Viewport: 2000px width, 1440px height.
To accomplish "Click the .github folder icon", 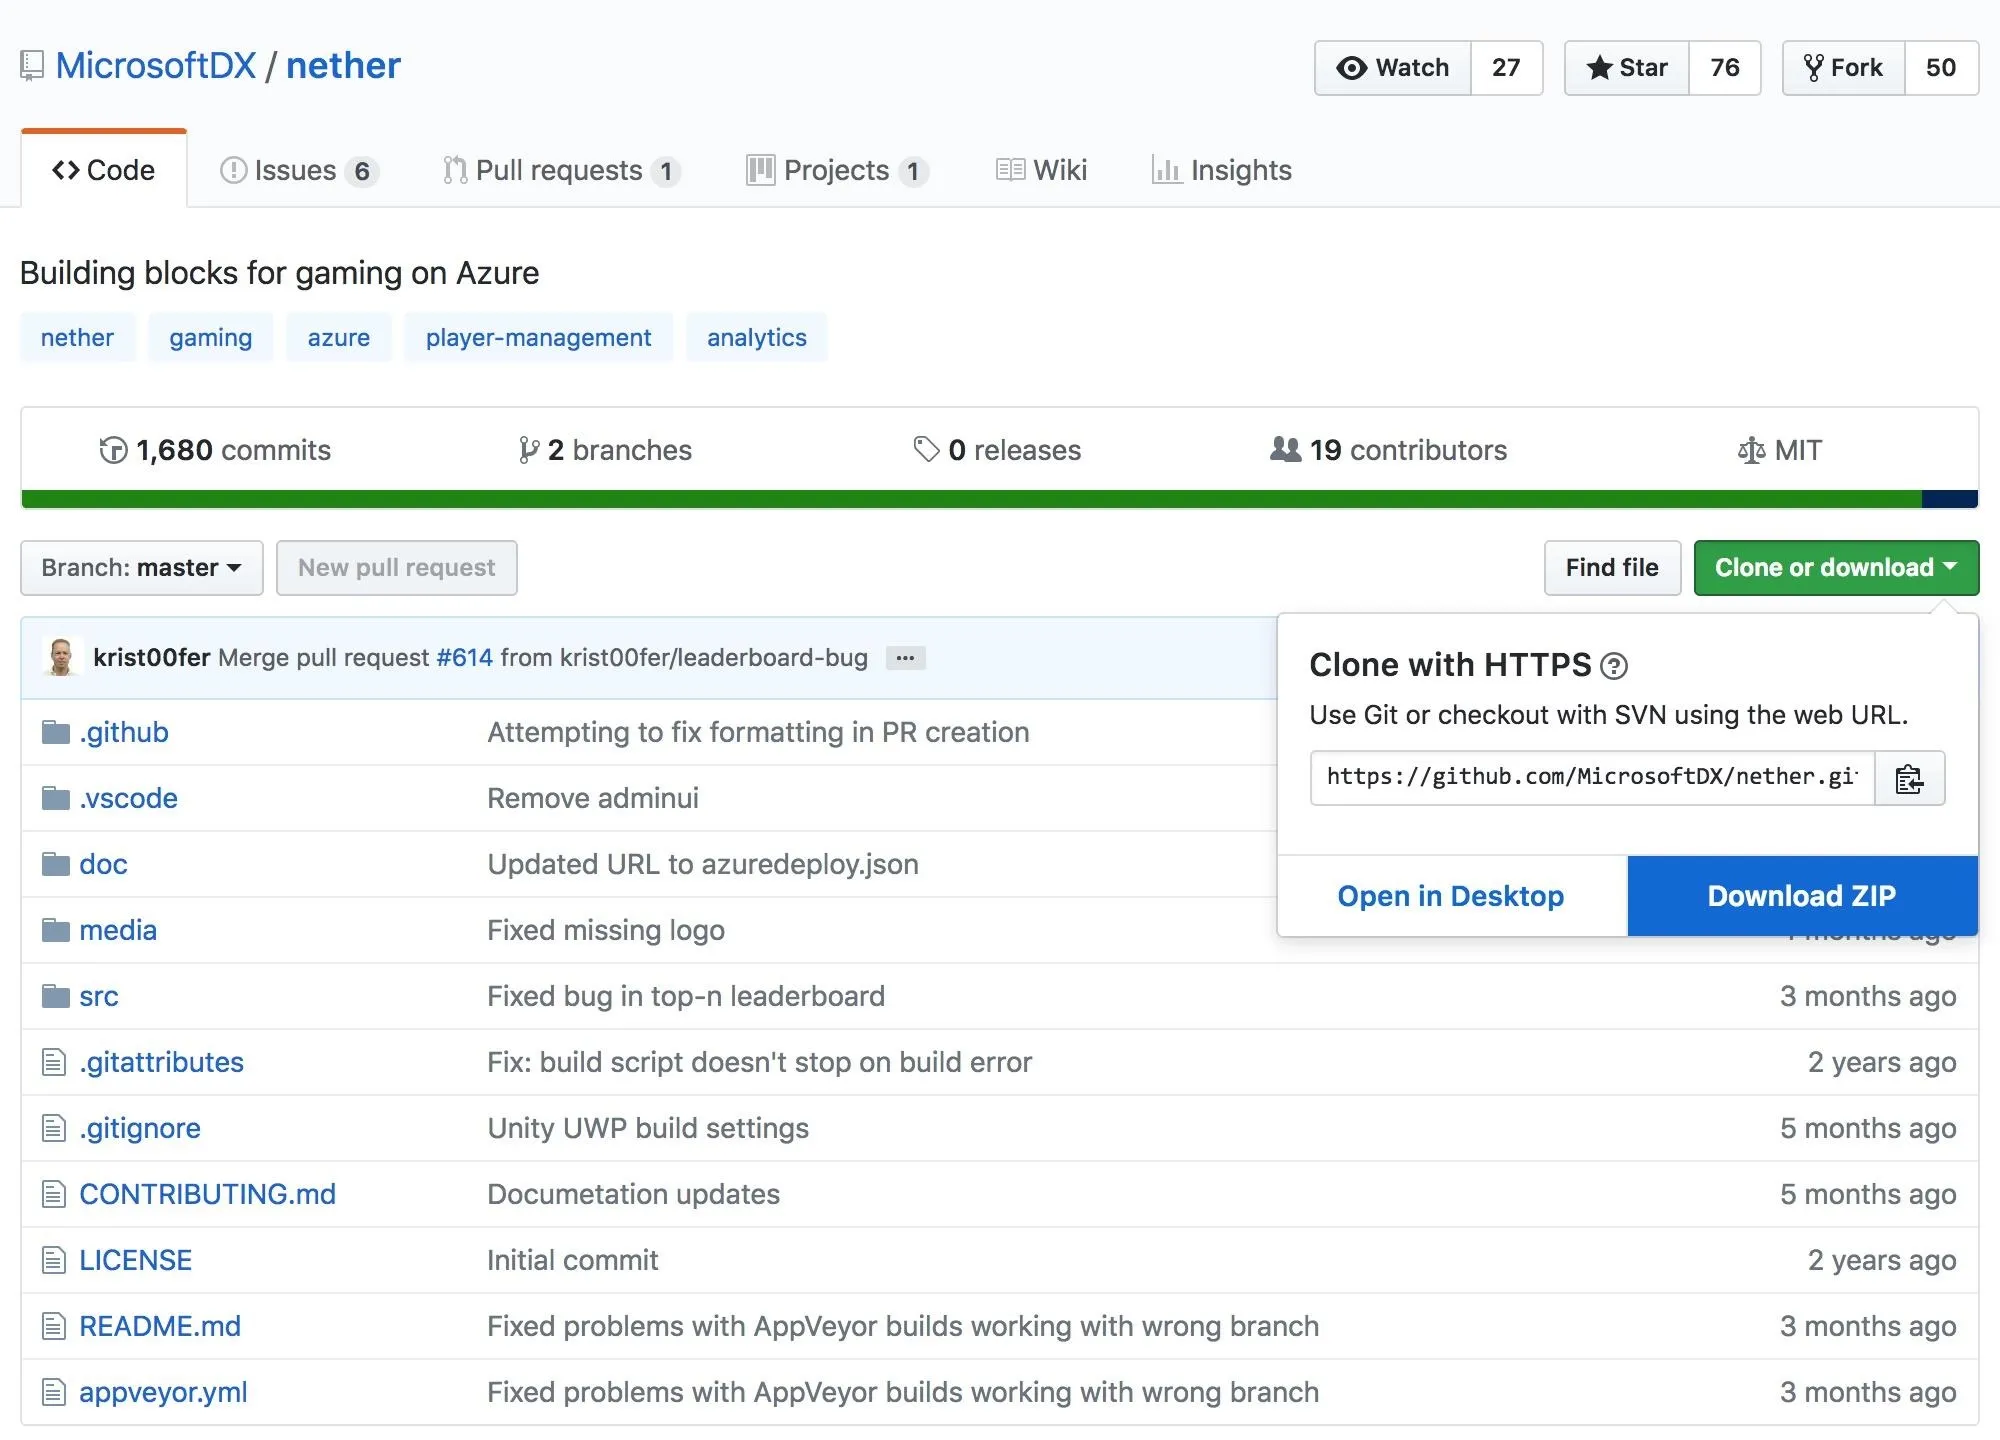I will (x=56, y=732).
